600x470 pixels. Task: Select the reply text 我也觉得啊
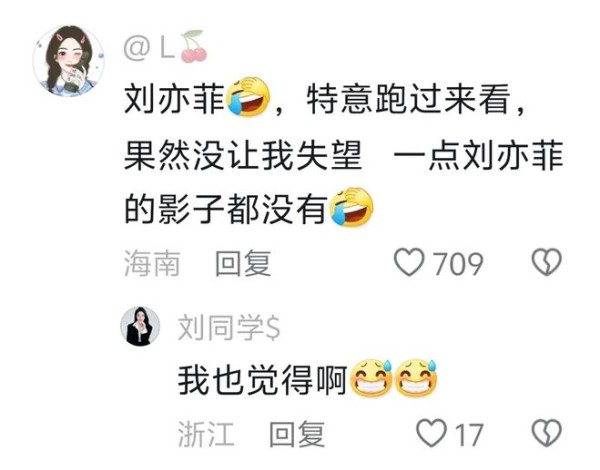pyautogui.click(x=262, y=380)
